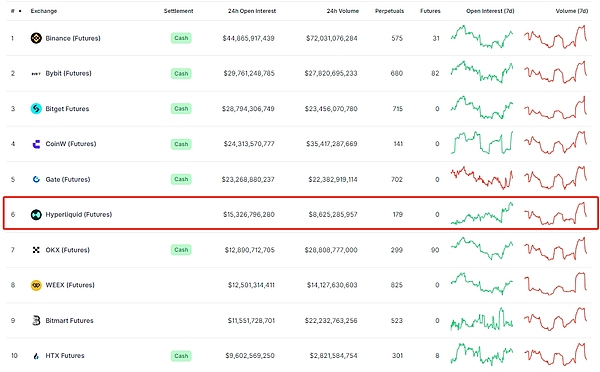This screenshot has width=600, height=372.
Task: Click Binance open interest 7d sparkline chart
Action: coord(482,37)
